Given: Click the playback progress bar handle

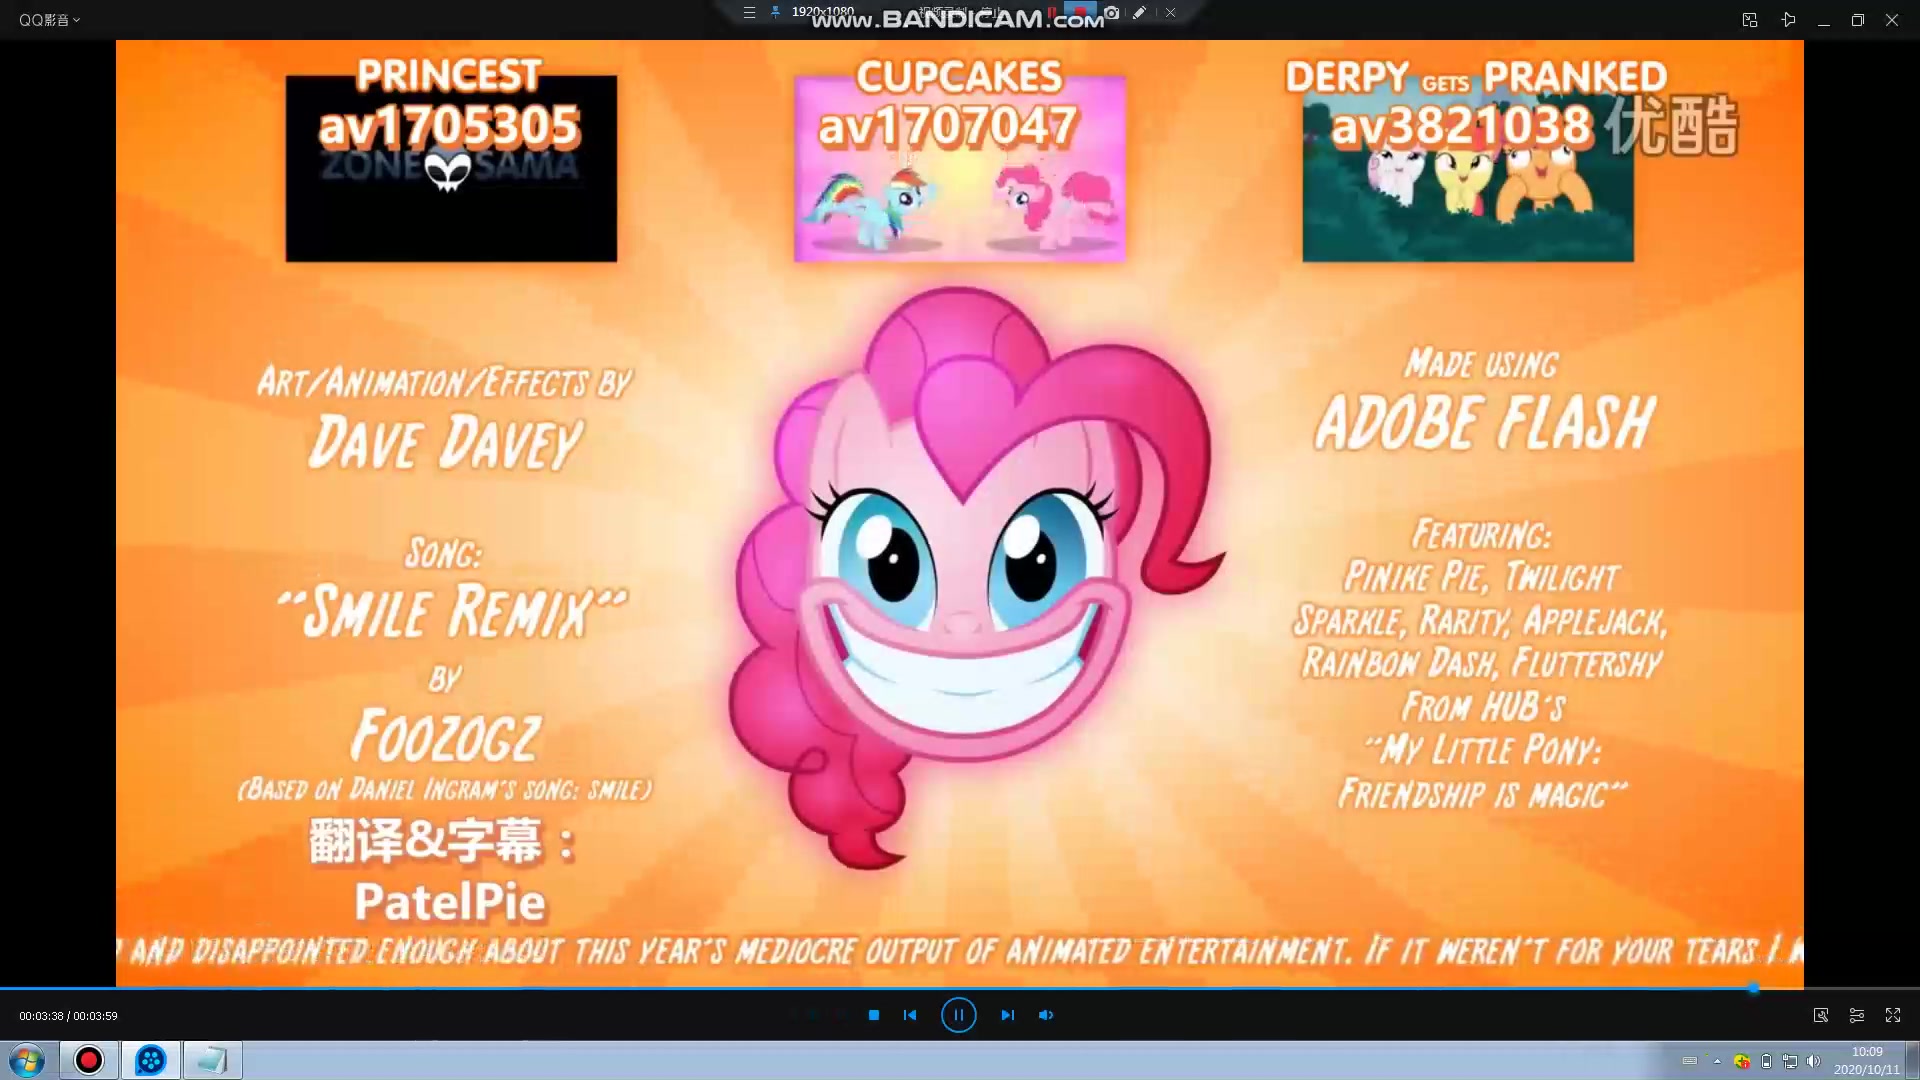Looking at the screenshot, I should click(1754, 988).
